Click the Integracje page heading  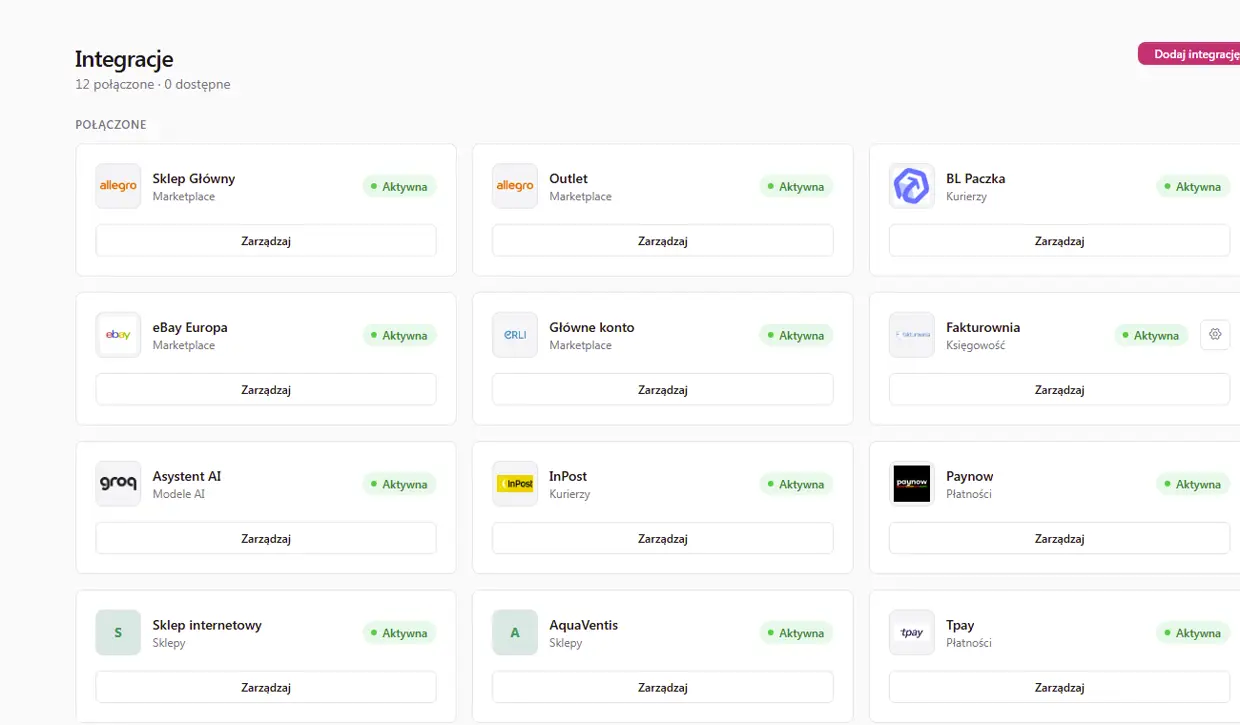click(124, 59)
